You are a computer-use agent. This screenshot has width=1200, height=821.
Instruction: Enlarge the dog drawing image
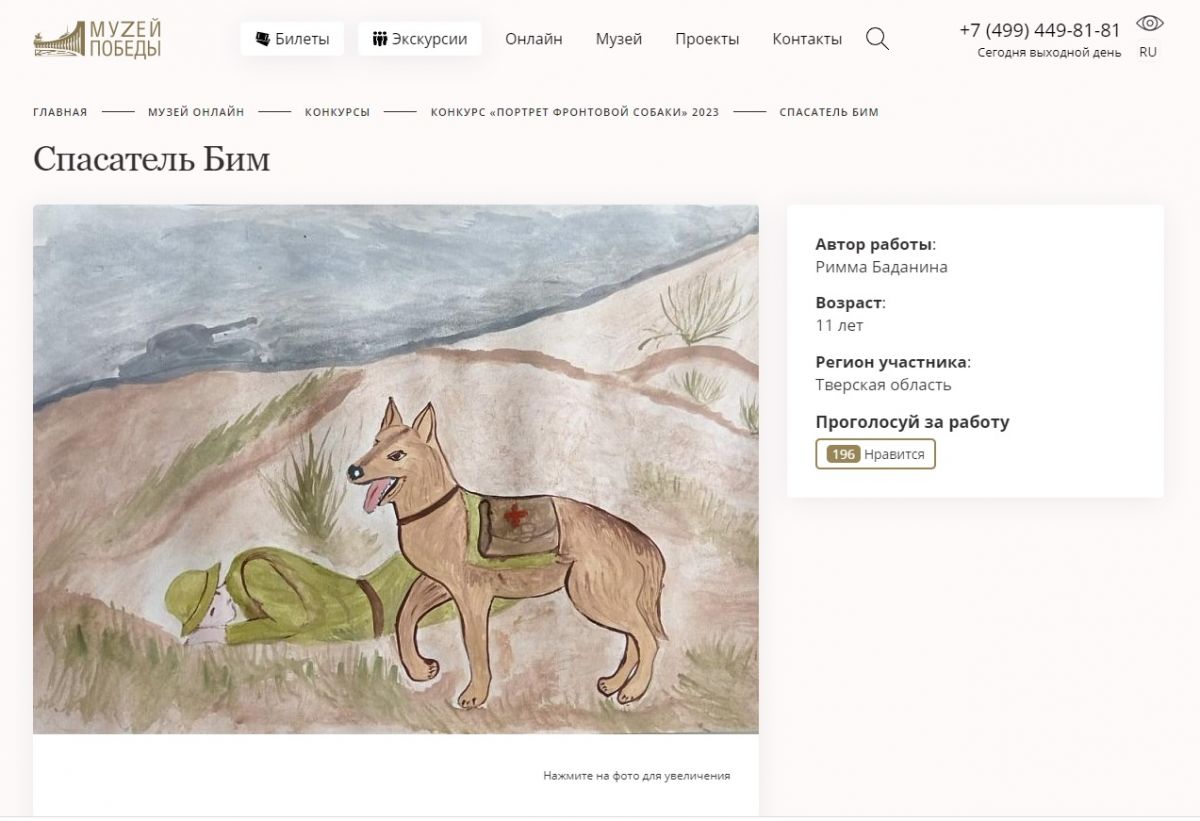point(395,469)
